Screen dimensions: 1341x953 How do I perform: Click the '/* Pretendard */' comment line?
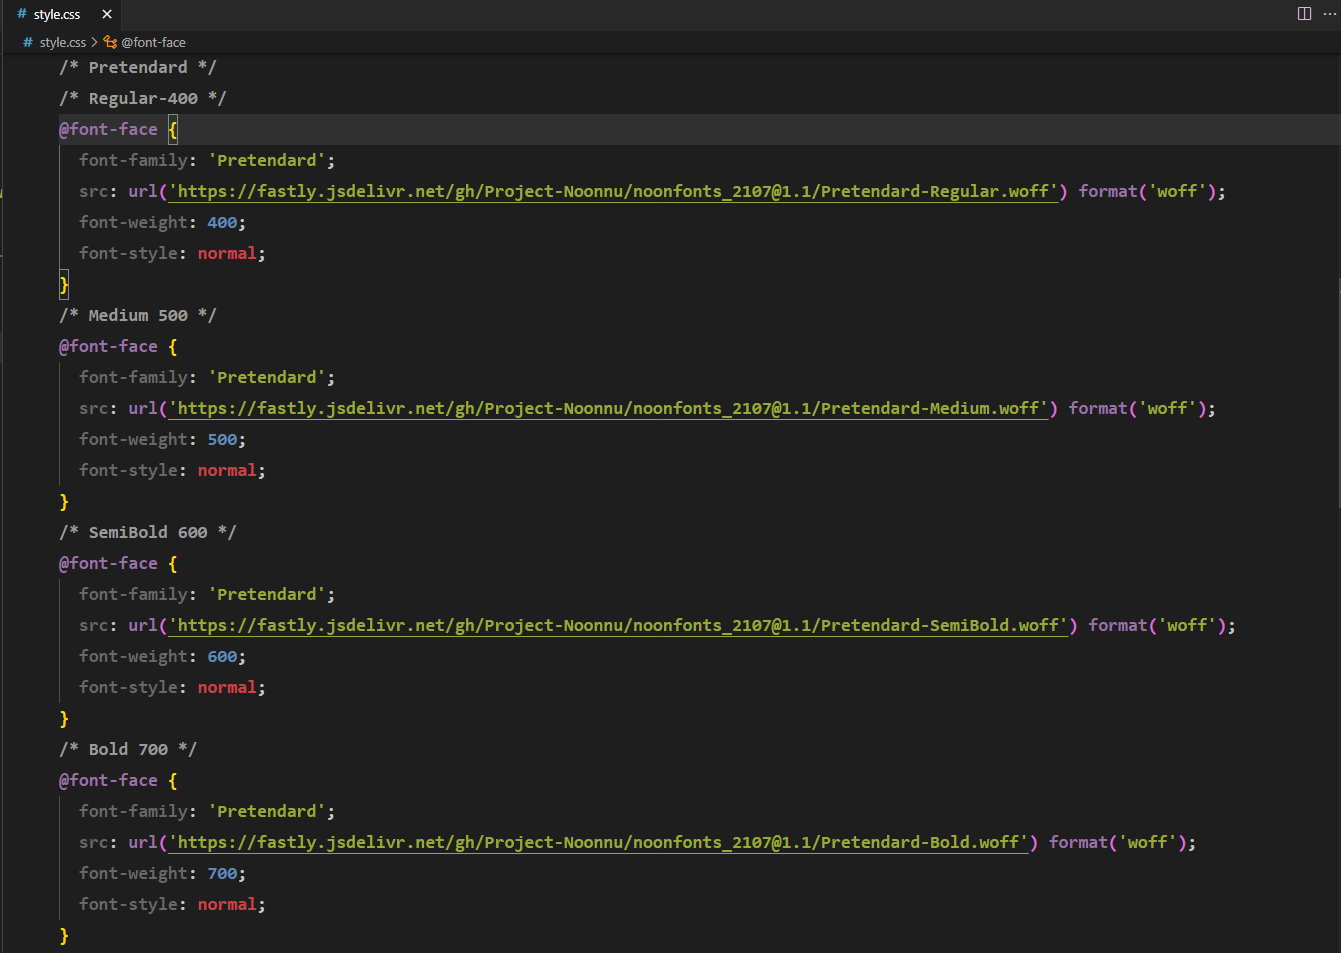pos(138,67)
